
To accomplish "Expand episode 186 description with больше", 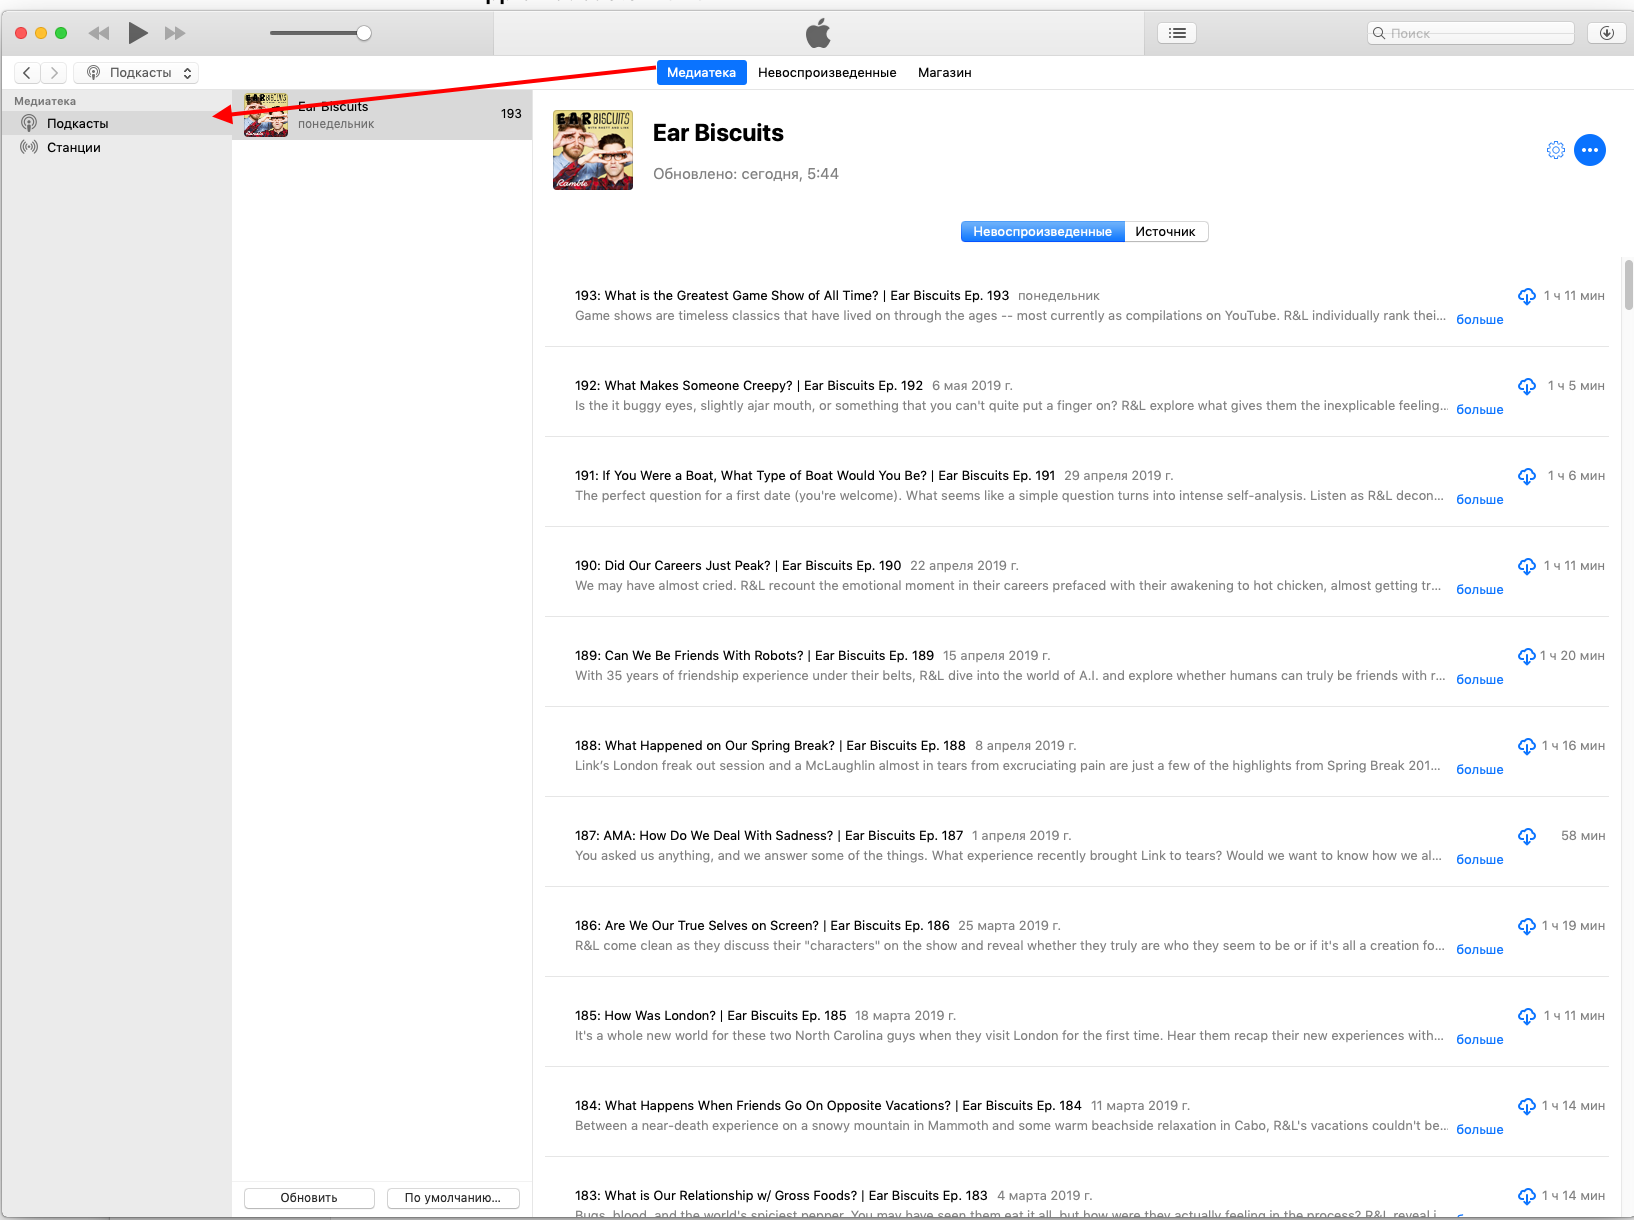I will click(1480, 950).
